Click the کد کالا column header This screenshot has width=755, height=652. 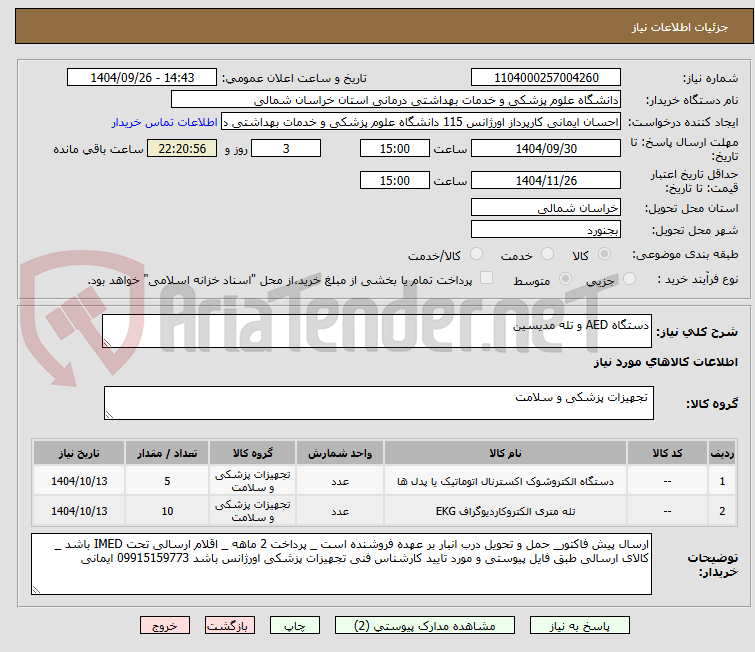click(x=667, y=453)
